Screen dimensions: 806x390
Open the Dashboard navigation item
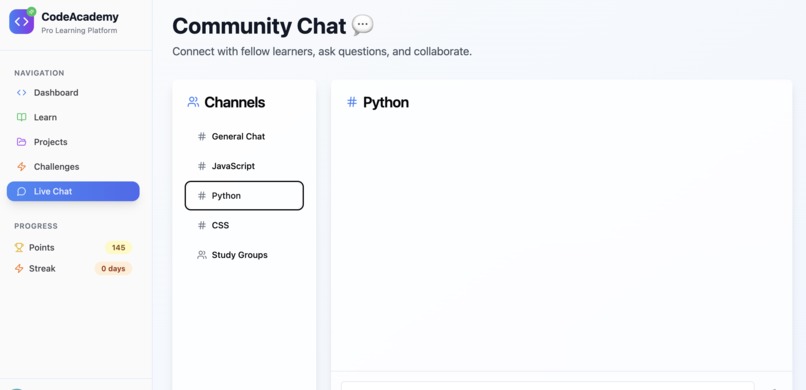point(73,93)
